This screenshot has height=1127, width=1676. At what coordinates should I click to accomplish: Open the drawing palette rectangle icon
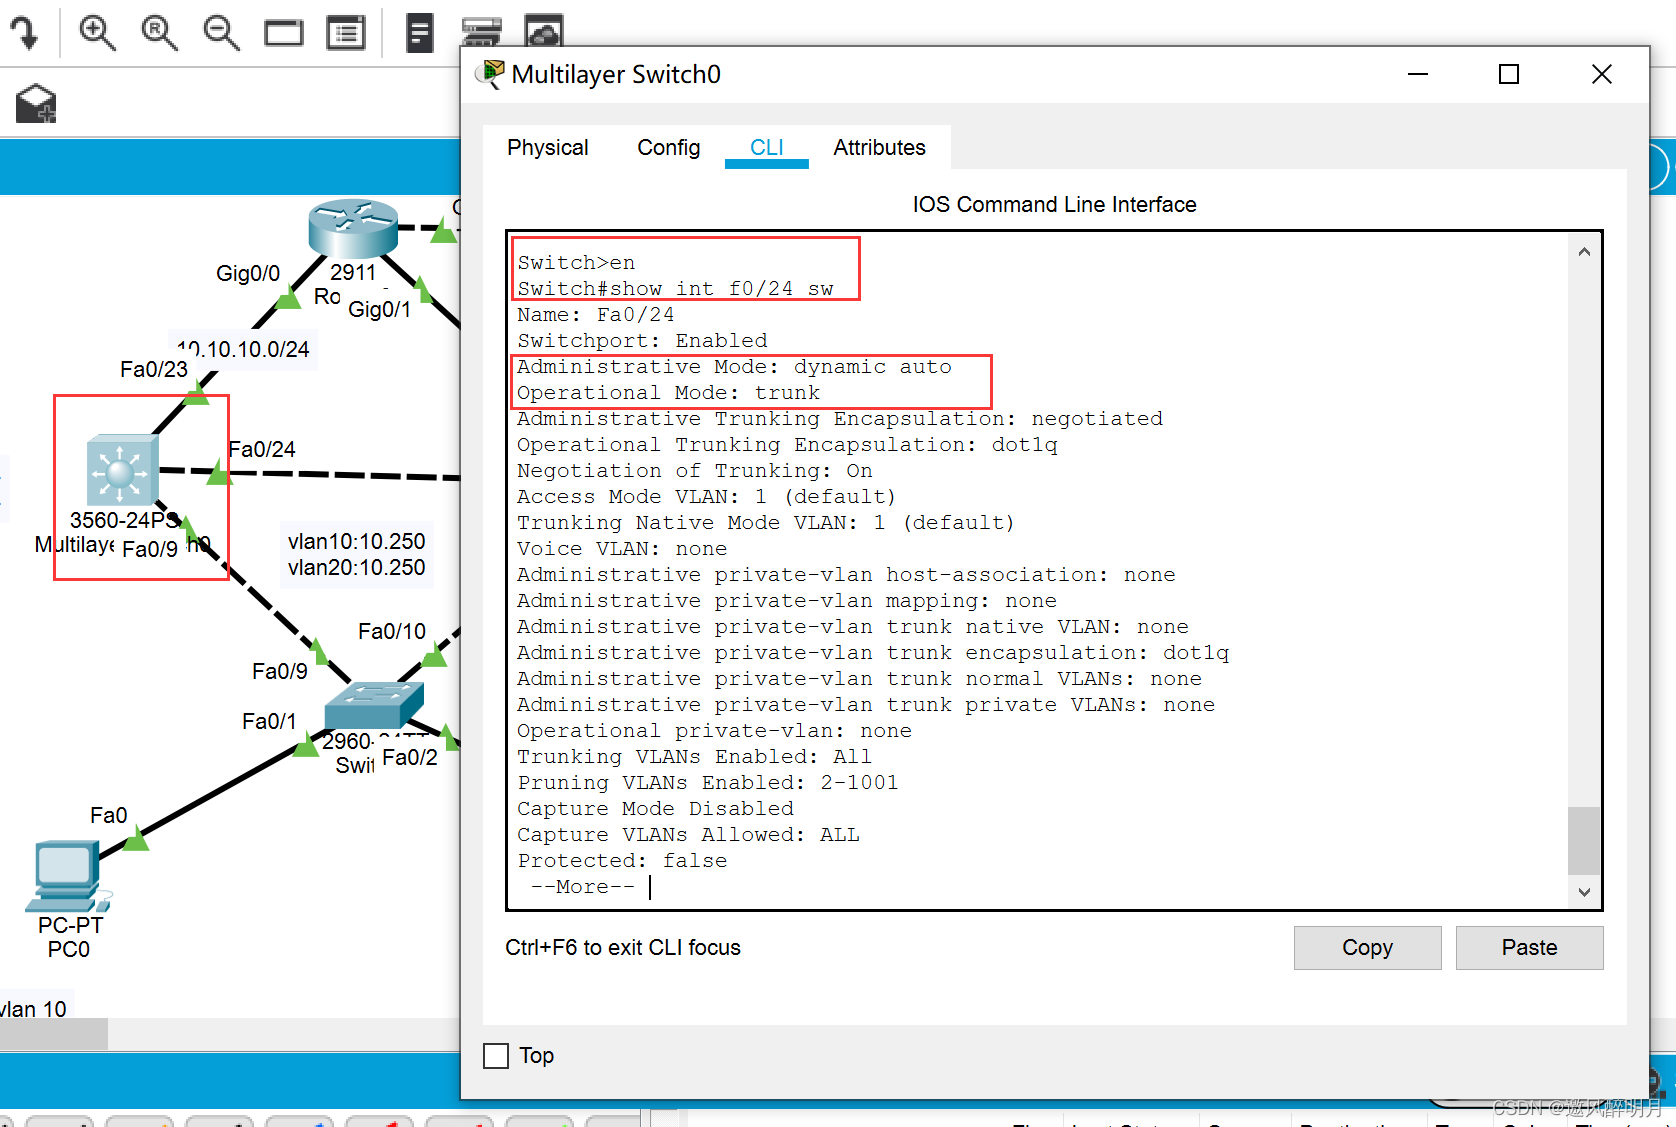pyautogui.click(x=284, y=34)
